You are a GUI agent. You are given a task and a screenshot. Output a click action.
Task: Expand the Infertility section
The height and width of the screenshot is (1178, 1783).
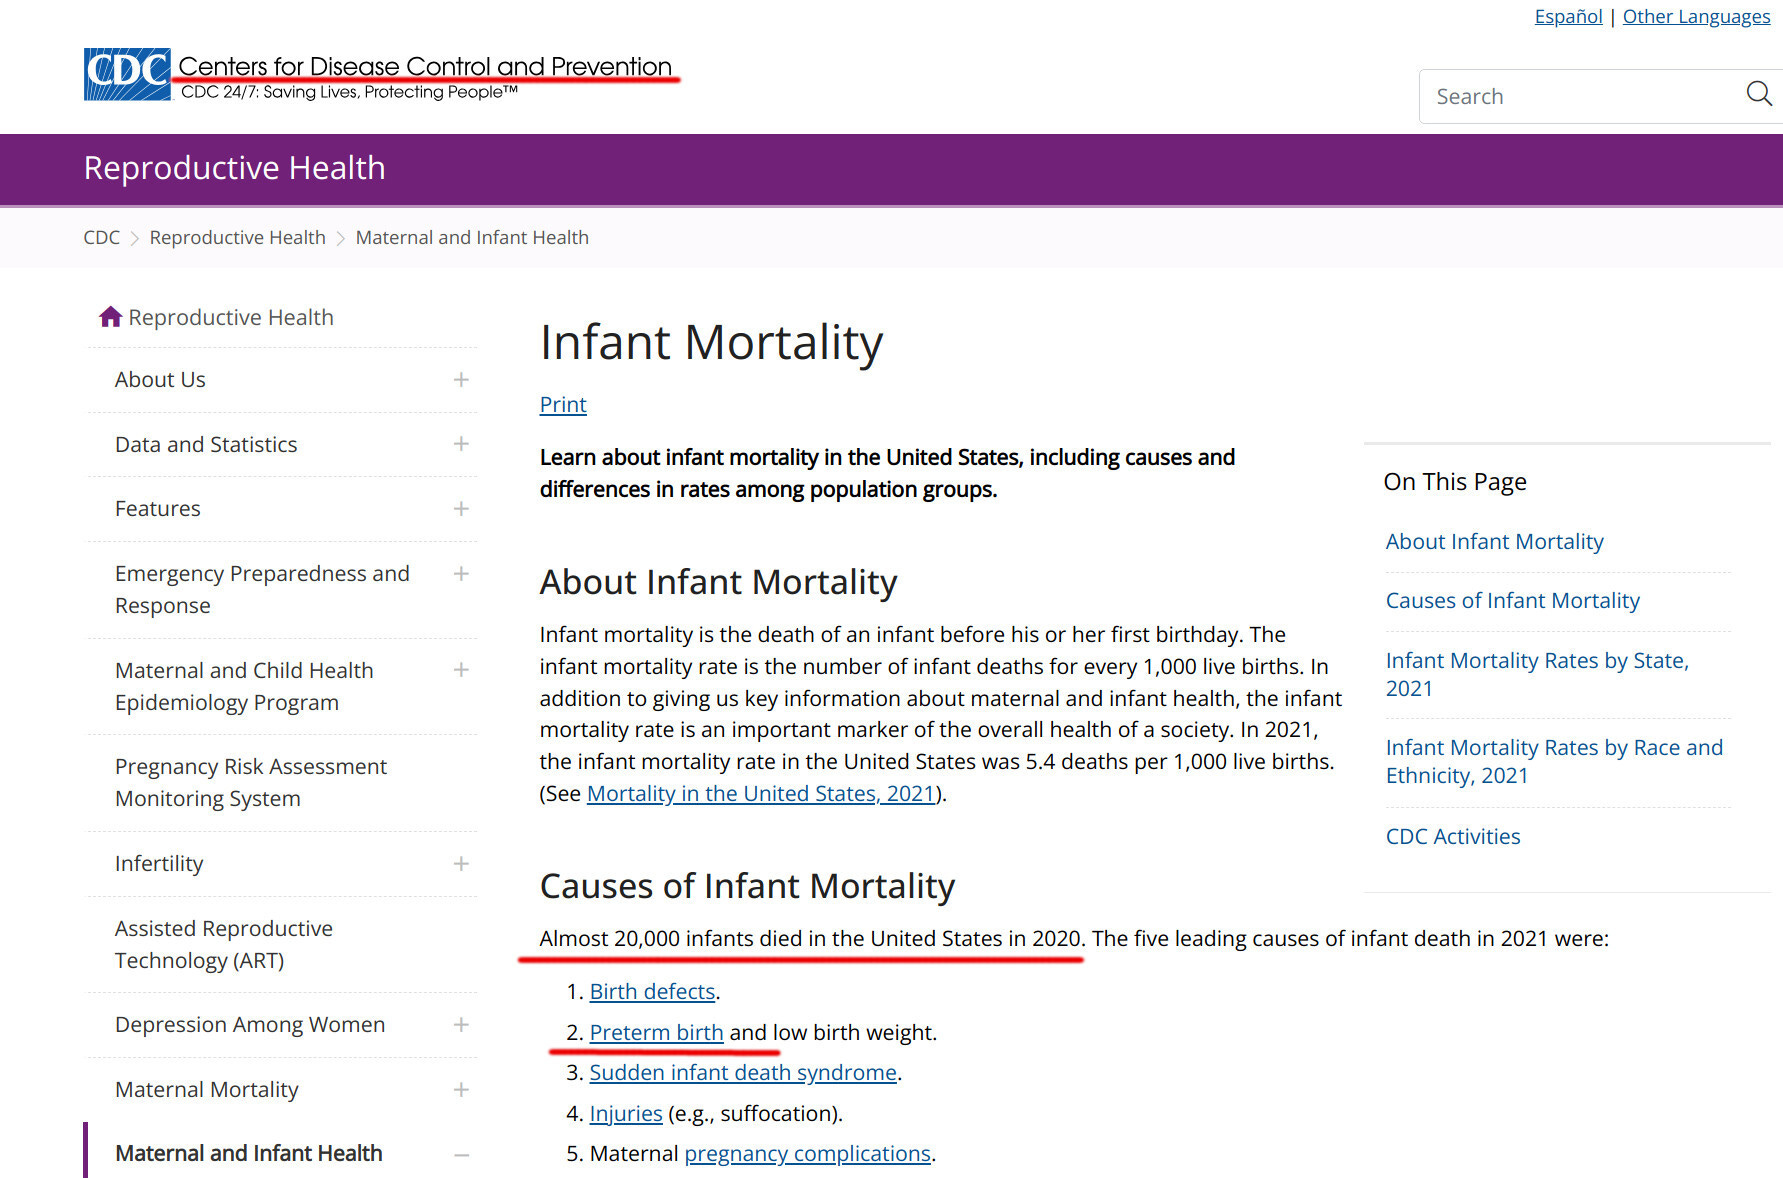pyautogui.click(x=461, y=864)
